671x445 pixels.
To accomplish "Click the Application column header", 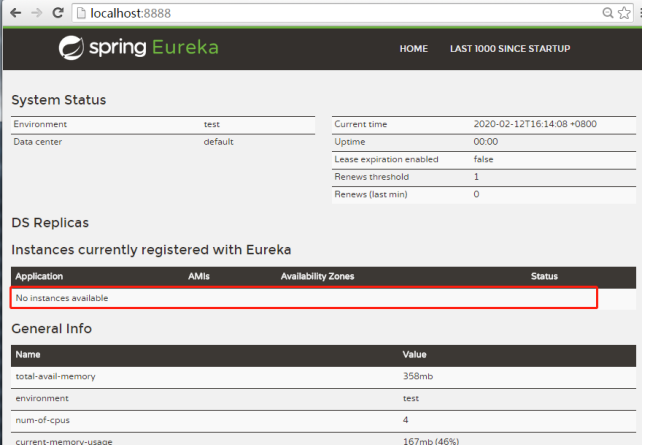I will (39, 276).
